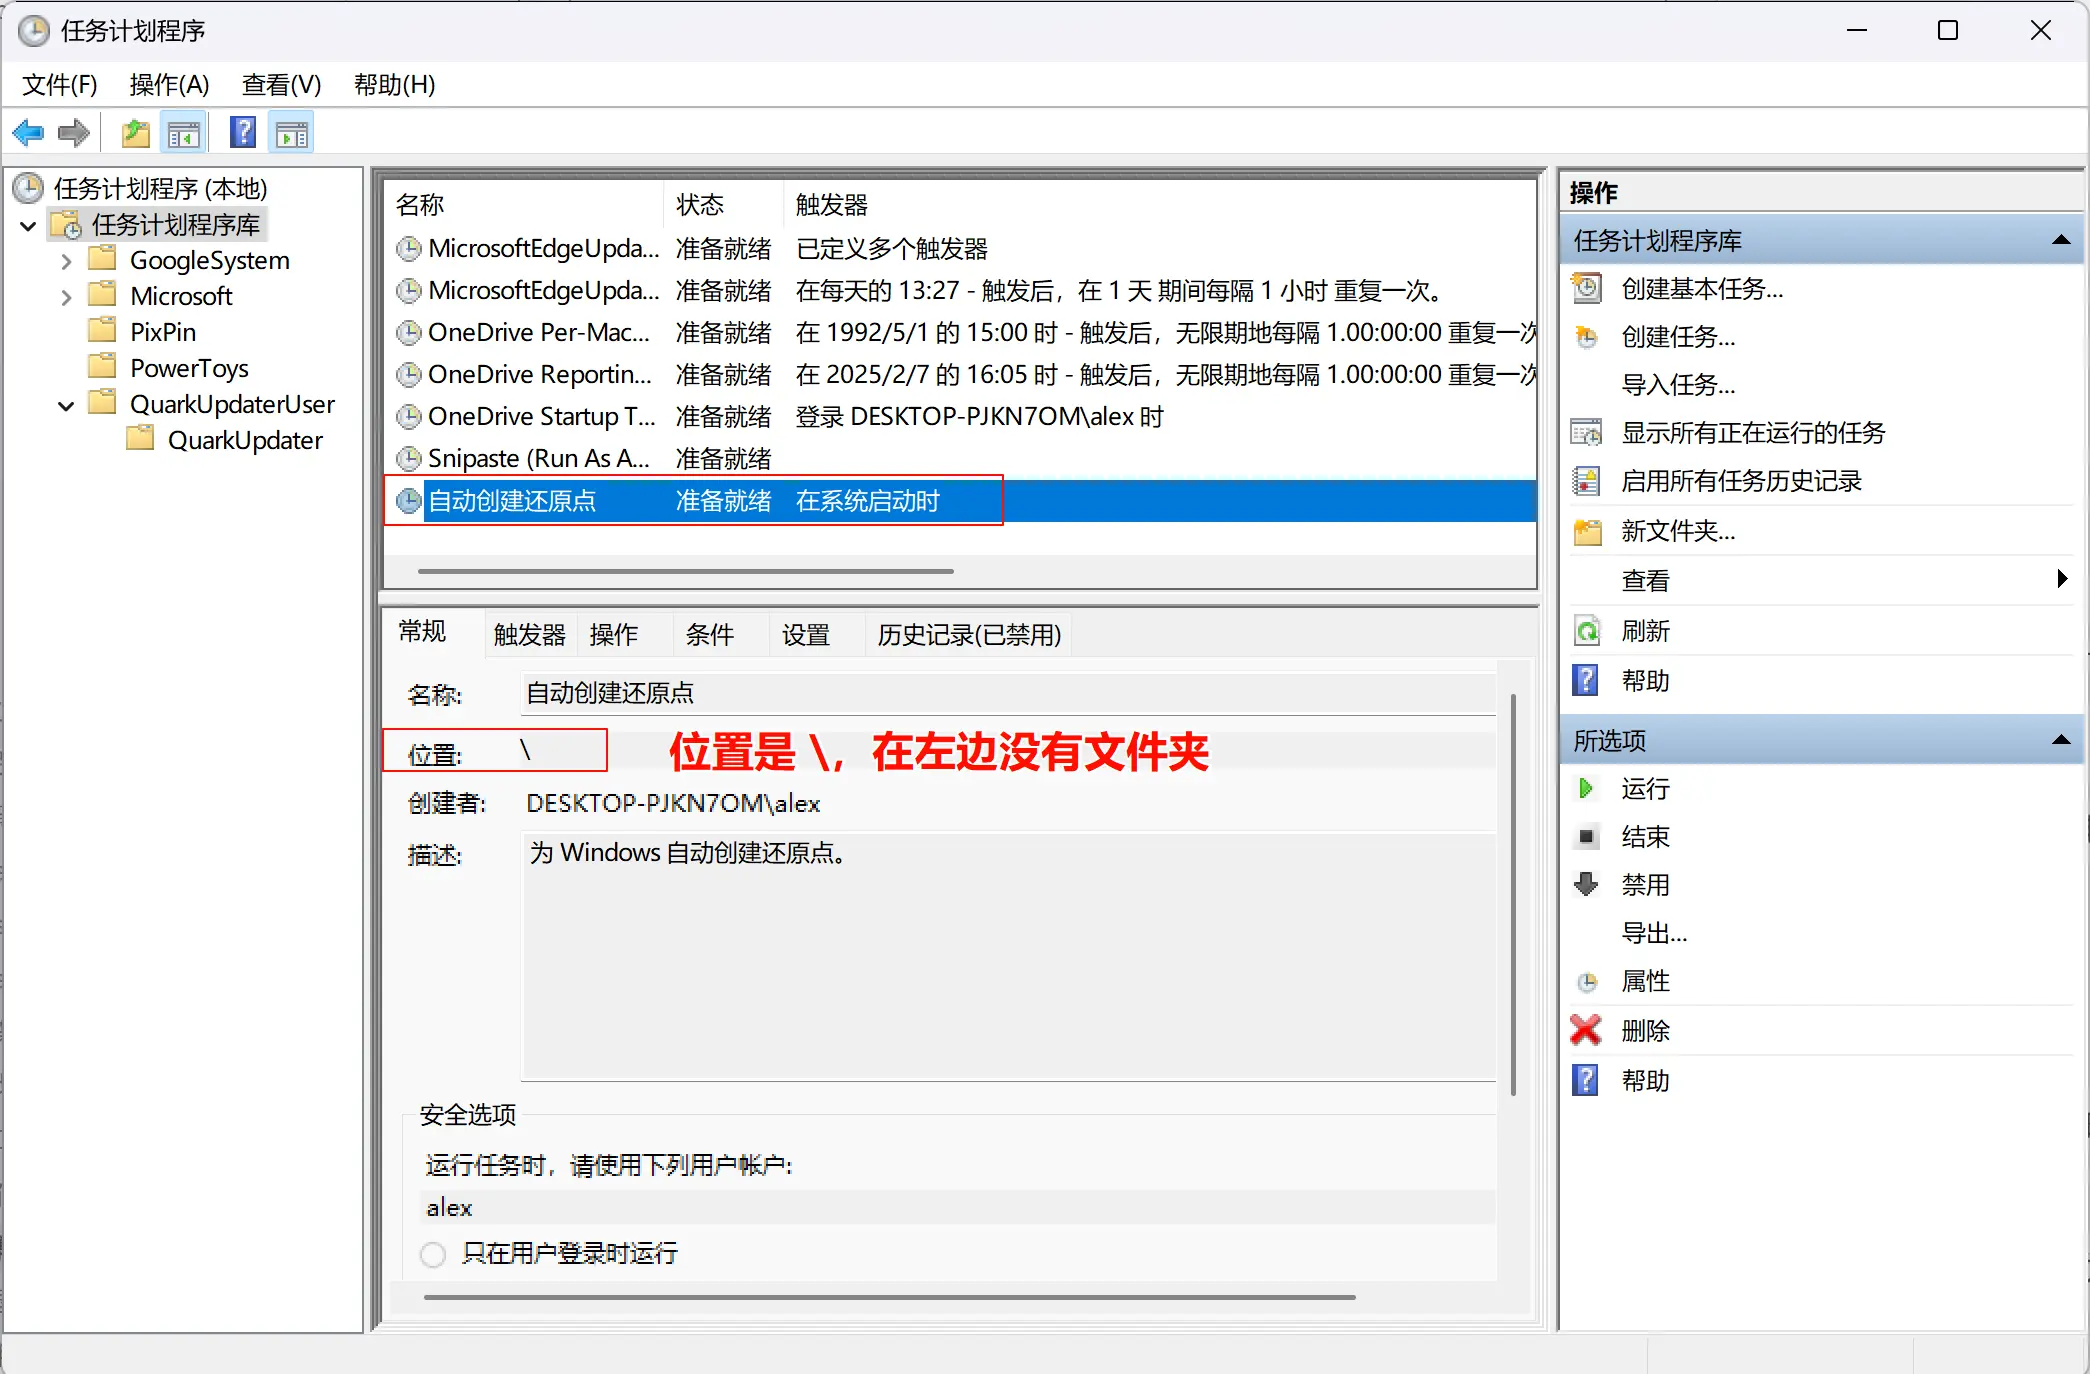Collapse the QuarkUpdaterUser folder node
This screenshot has width=2090, height=1374.
pos(66,405)
